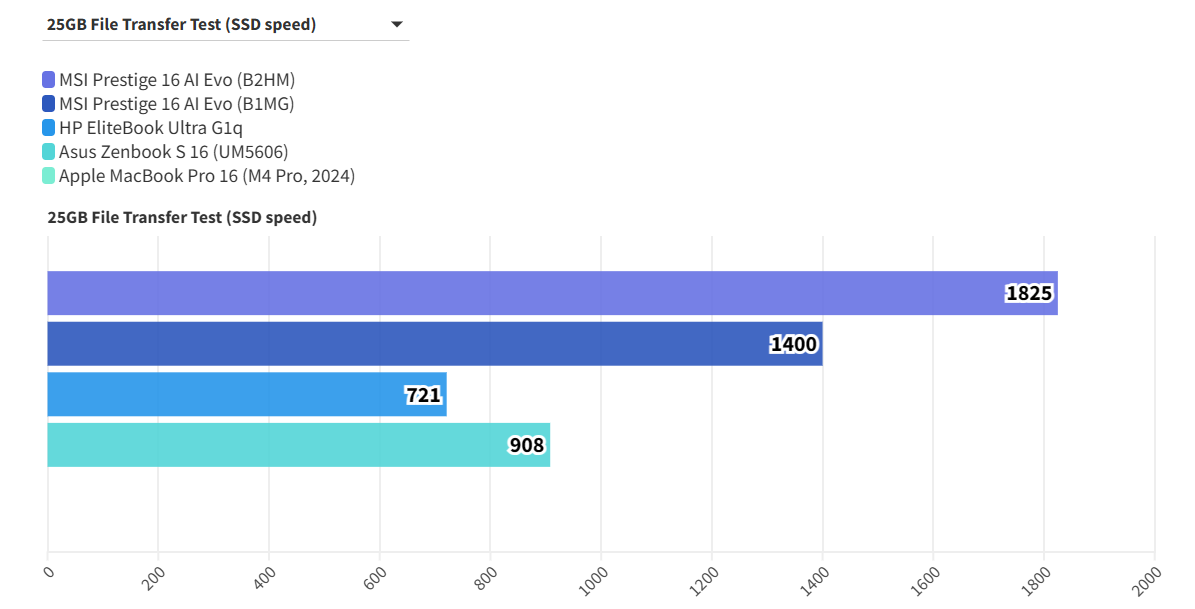The image size is (1195, 609).
Task: Click the dropdown arrow caret
Action: pyautogui.click(x=397, y=25)
